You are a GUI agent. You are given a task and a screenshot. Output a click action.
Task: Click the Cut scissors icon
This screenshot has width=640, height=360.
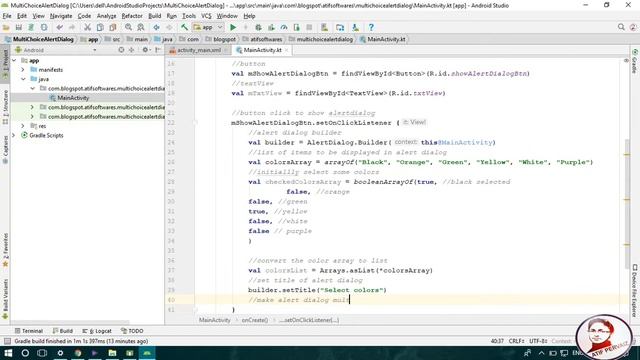coord(87,27)
